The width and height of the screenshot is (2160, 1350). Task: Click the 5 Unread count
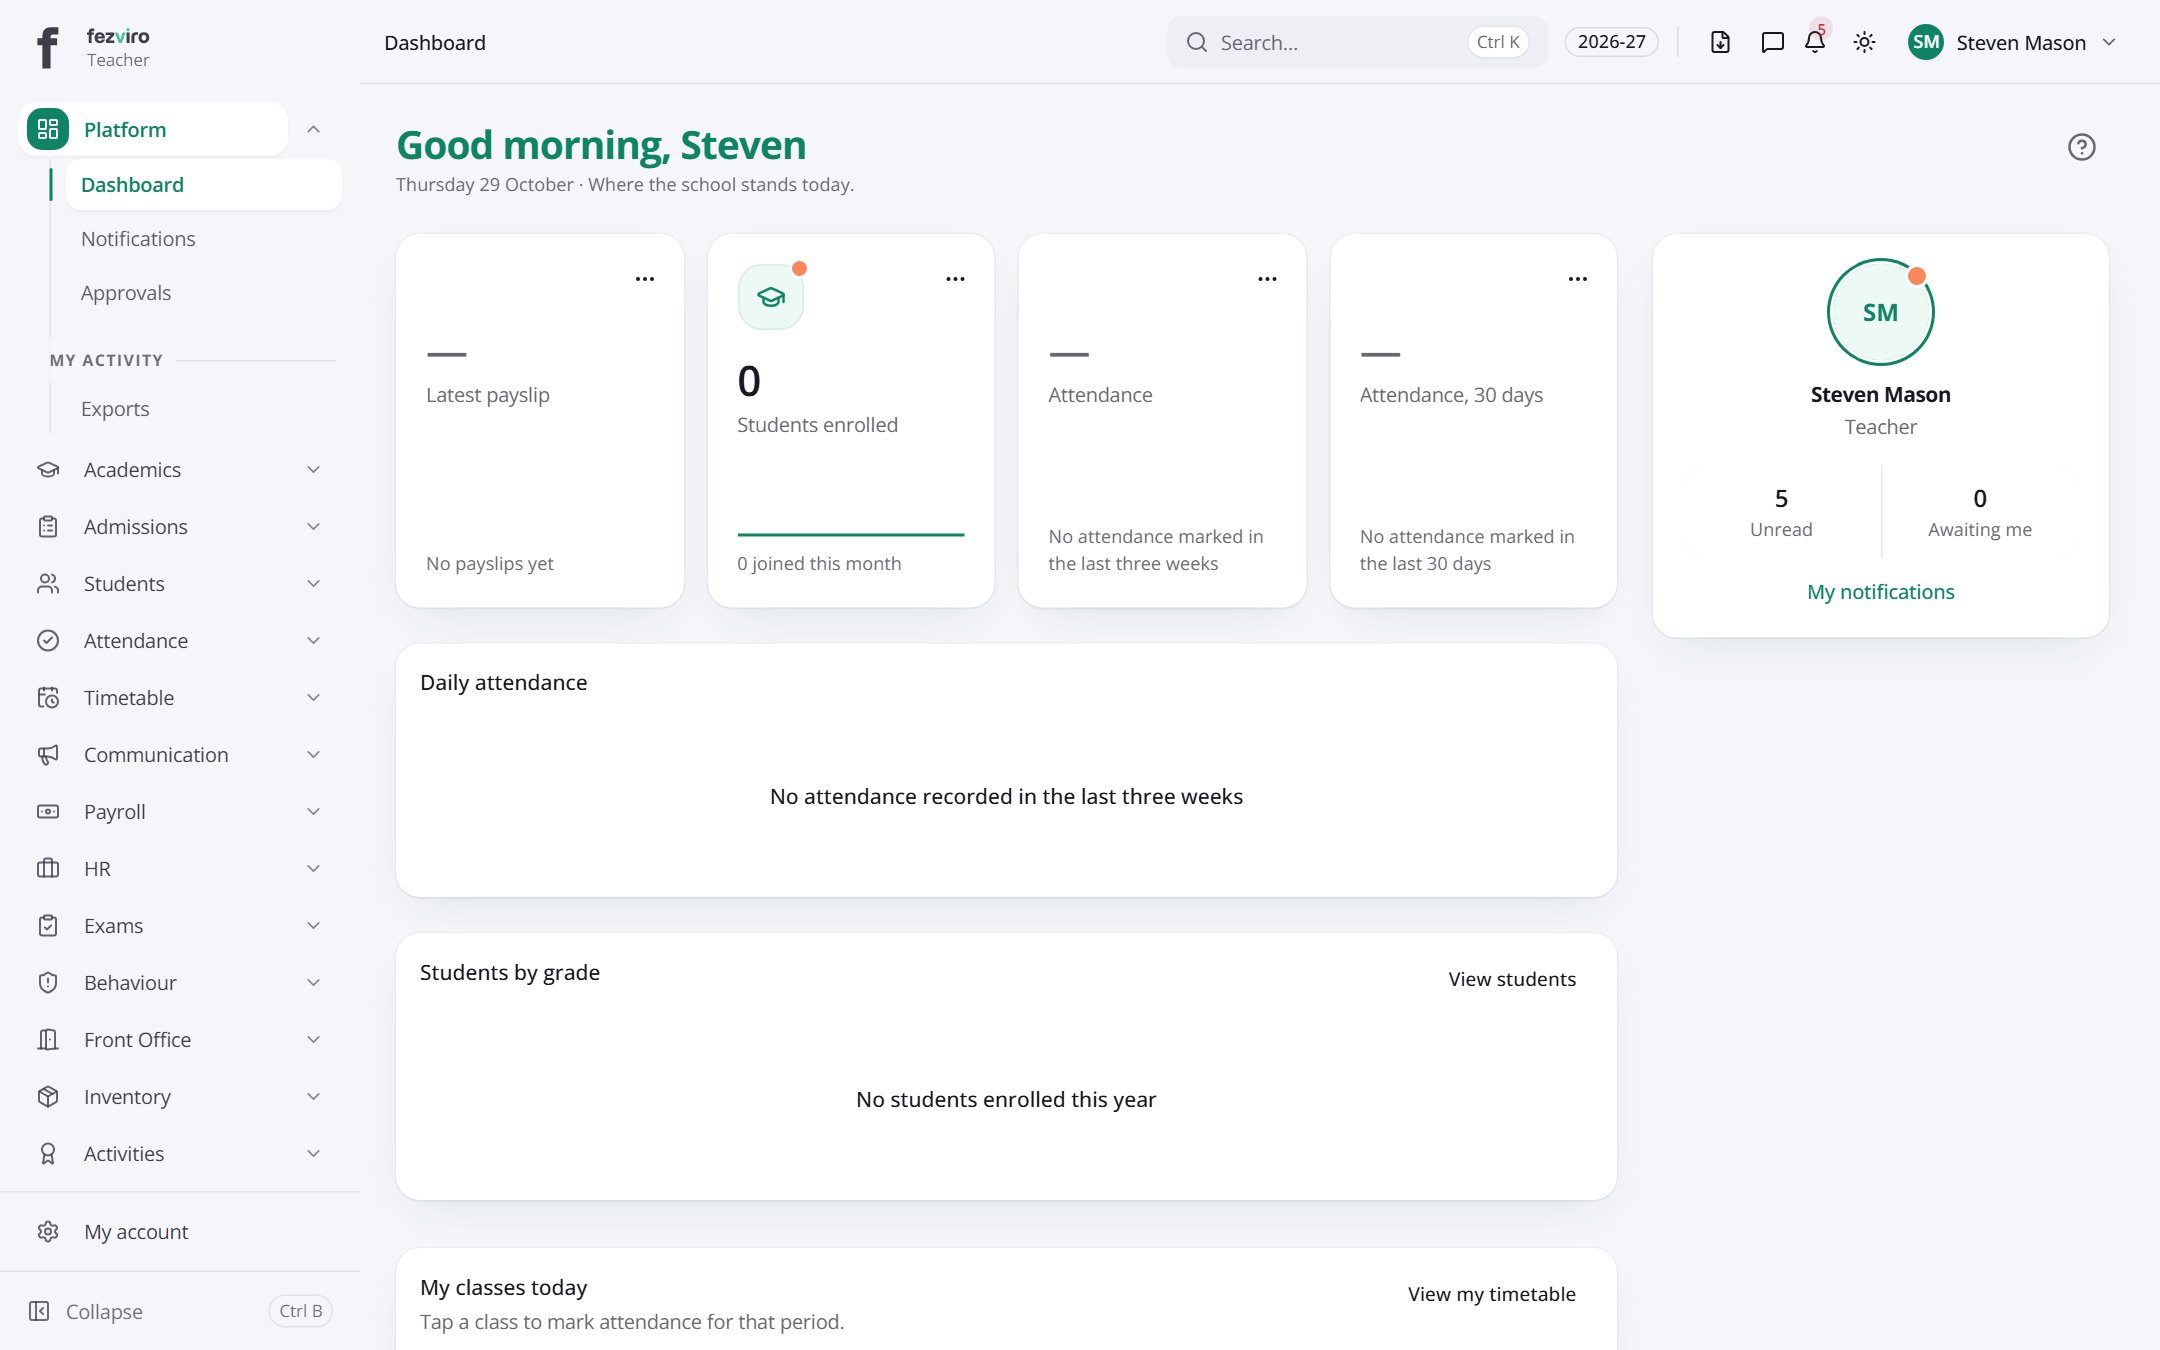click(x=1781, y=512)
